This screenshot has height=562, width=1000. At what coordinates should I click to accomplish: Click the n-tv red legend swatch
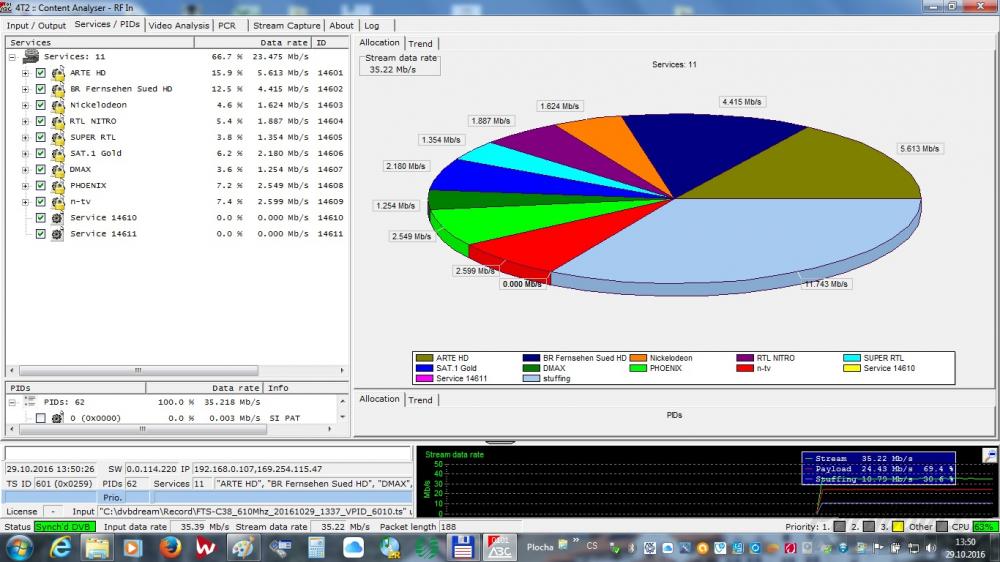point(745,368)
